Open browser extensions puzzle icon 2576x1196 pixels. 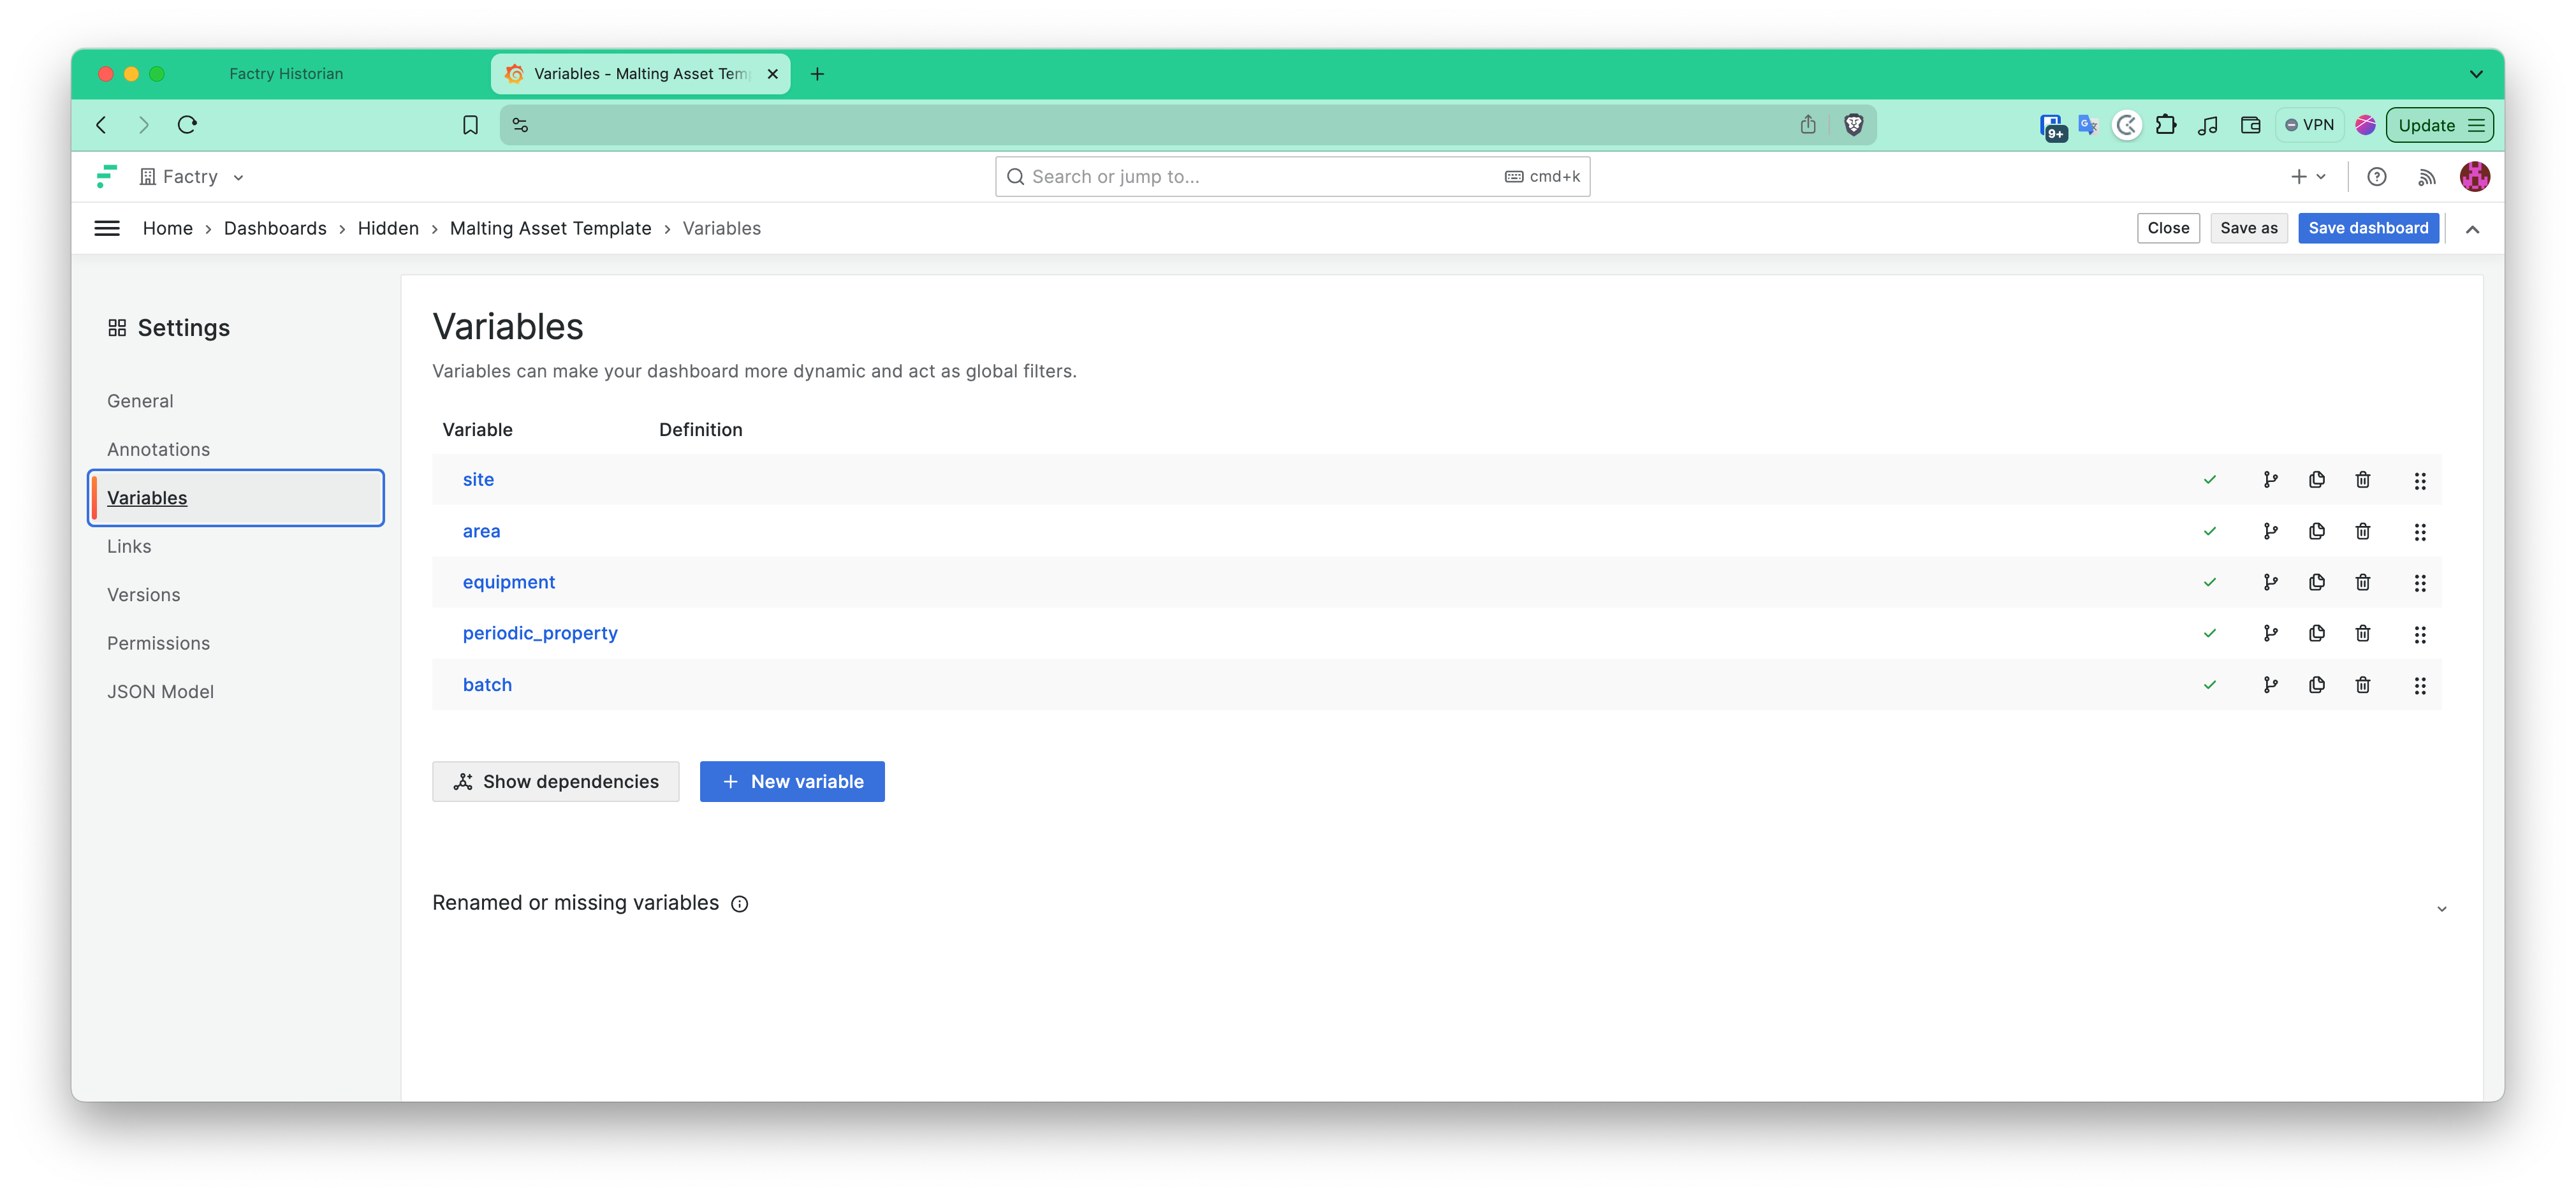tap(2165, 125)
